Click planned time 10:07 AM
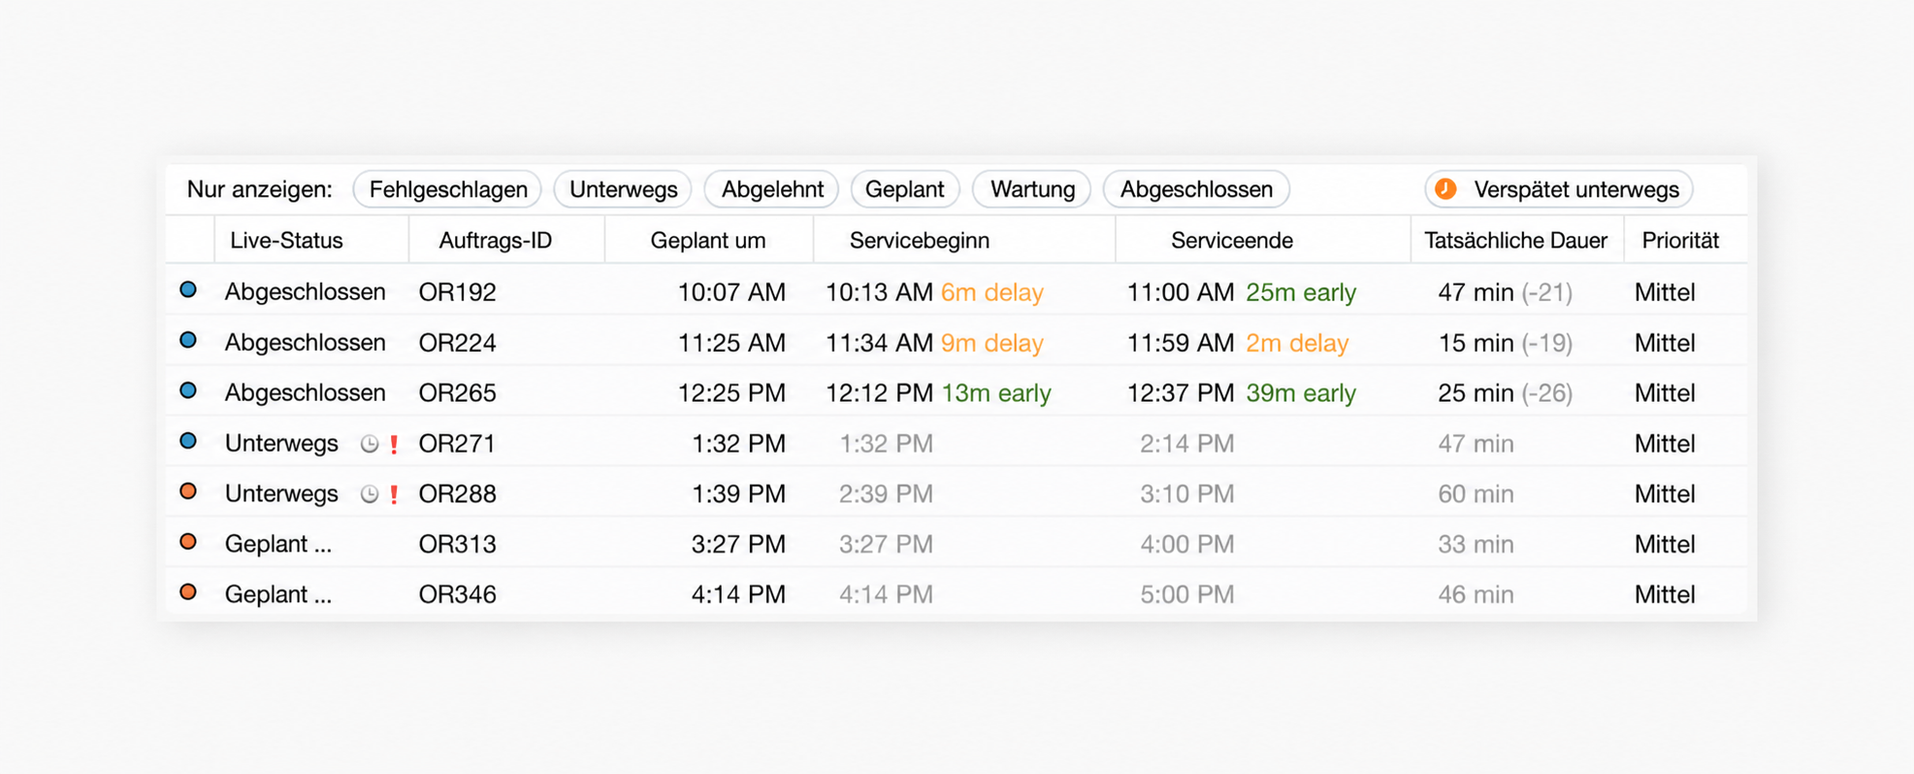1914x774 pixels. coord(732,292)
